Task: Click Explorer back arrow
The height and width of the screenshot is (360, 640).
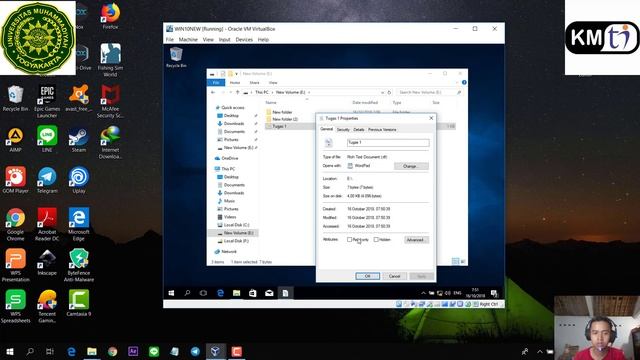Action: coord(213,93)
